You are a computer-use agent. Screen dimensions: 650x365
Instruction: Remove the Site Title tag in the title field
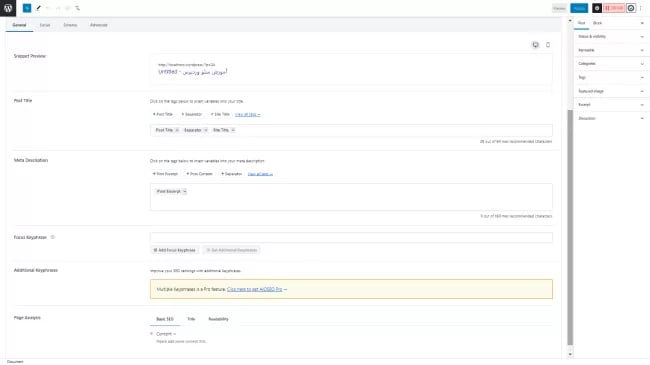point(233,130)
